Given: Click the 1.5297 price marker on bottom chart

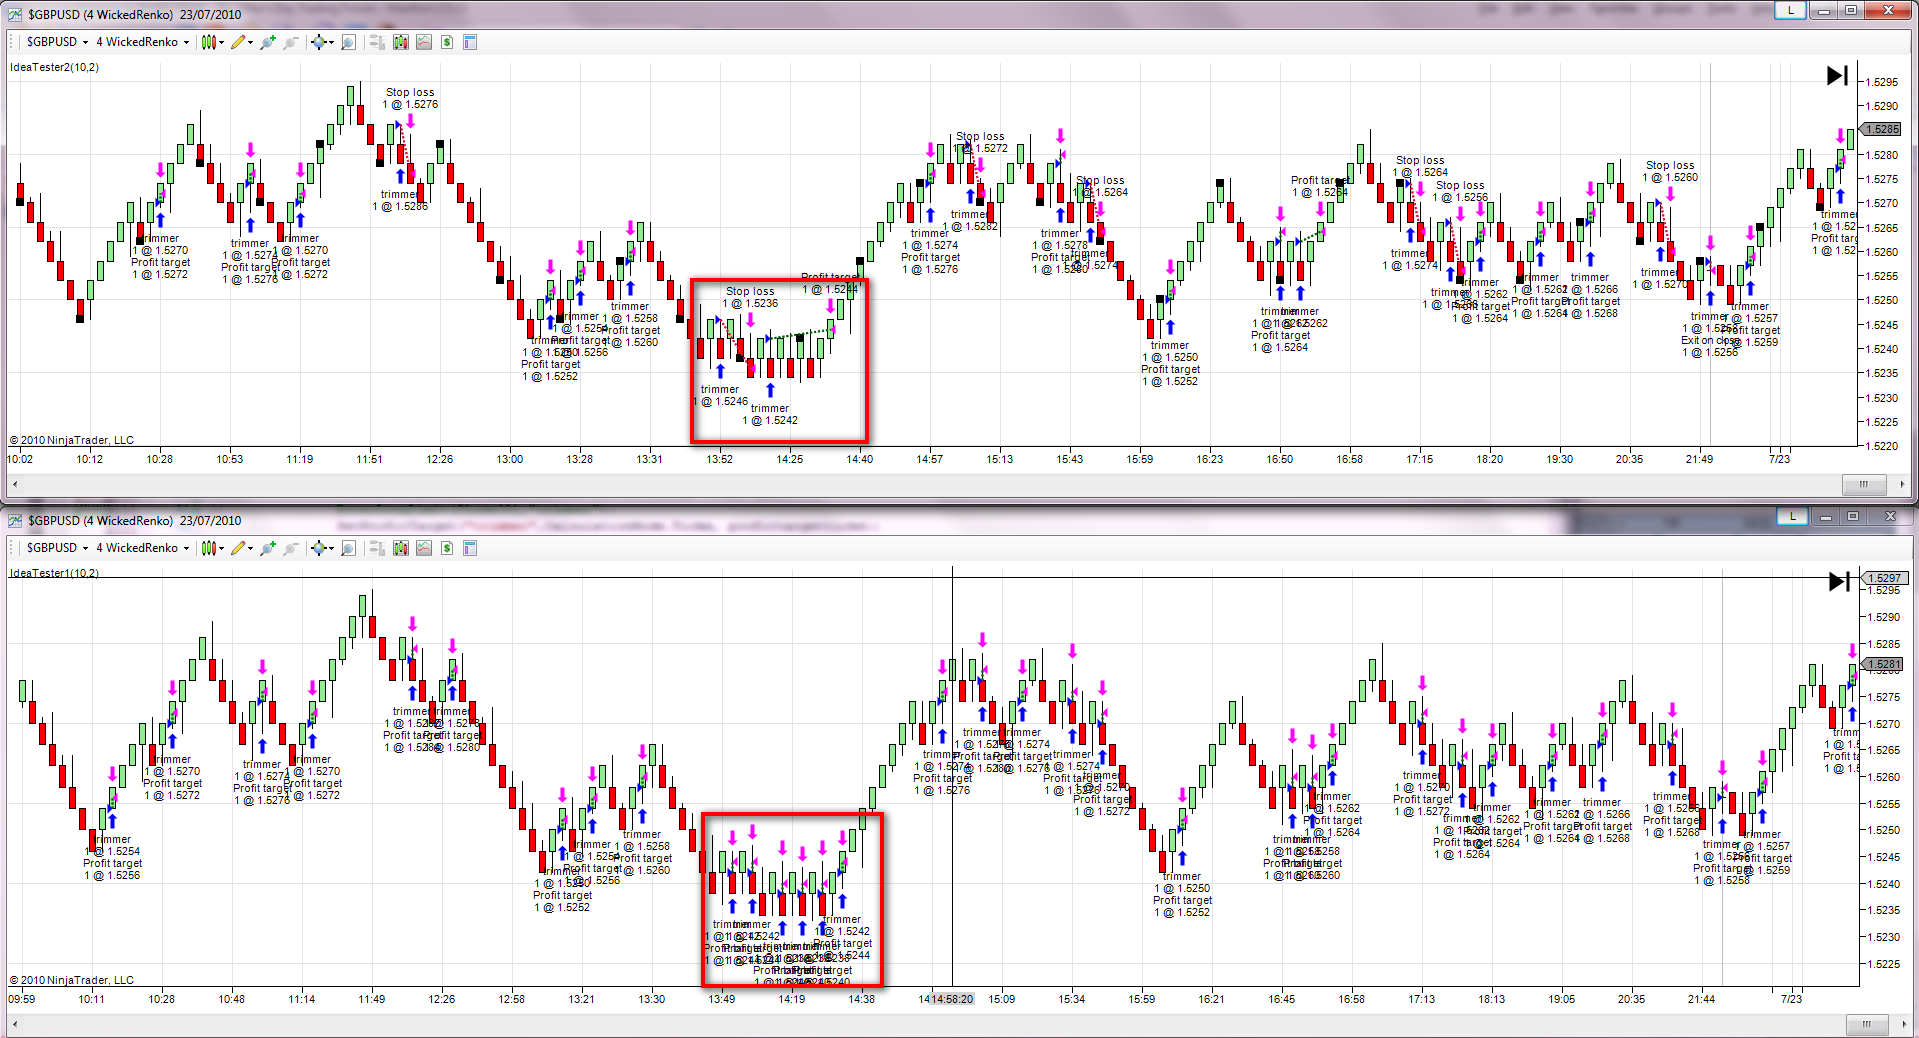Looking at the screenshot, I should (1884, 578).
